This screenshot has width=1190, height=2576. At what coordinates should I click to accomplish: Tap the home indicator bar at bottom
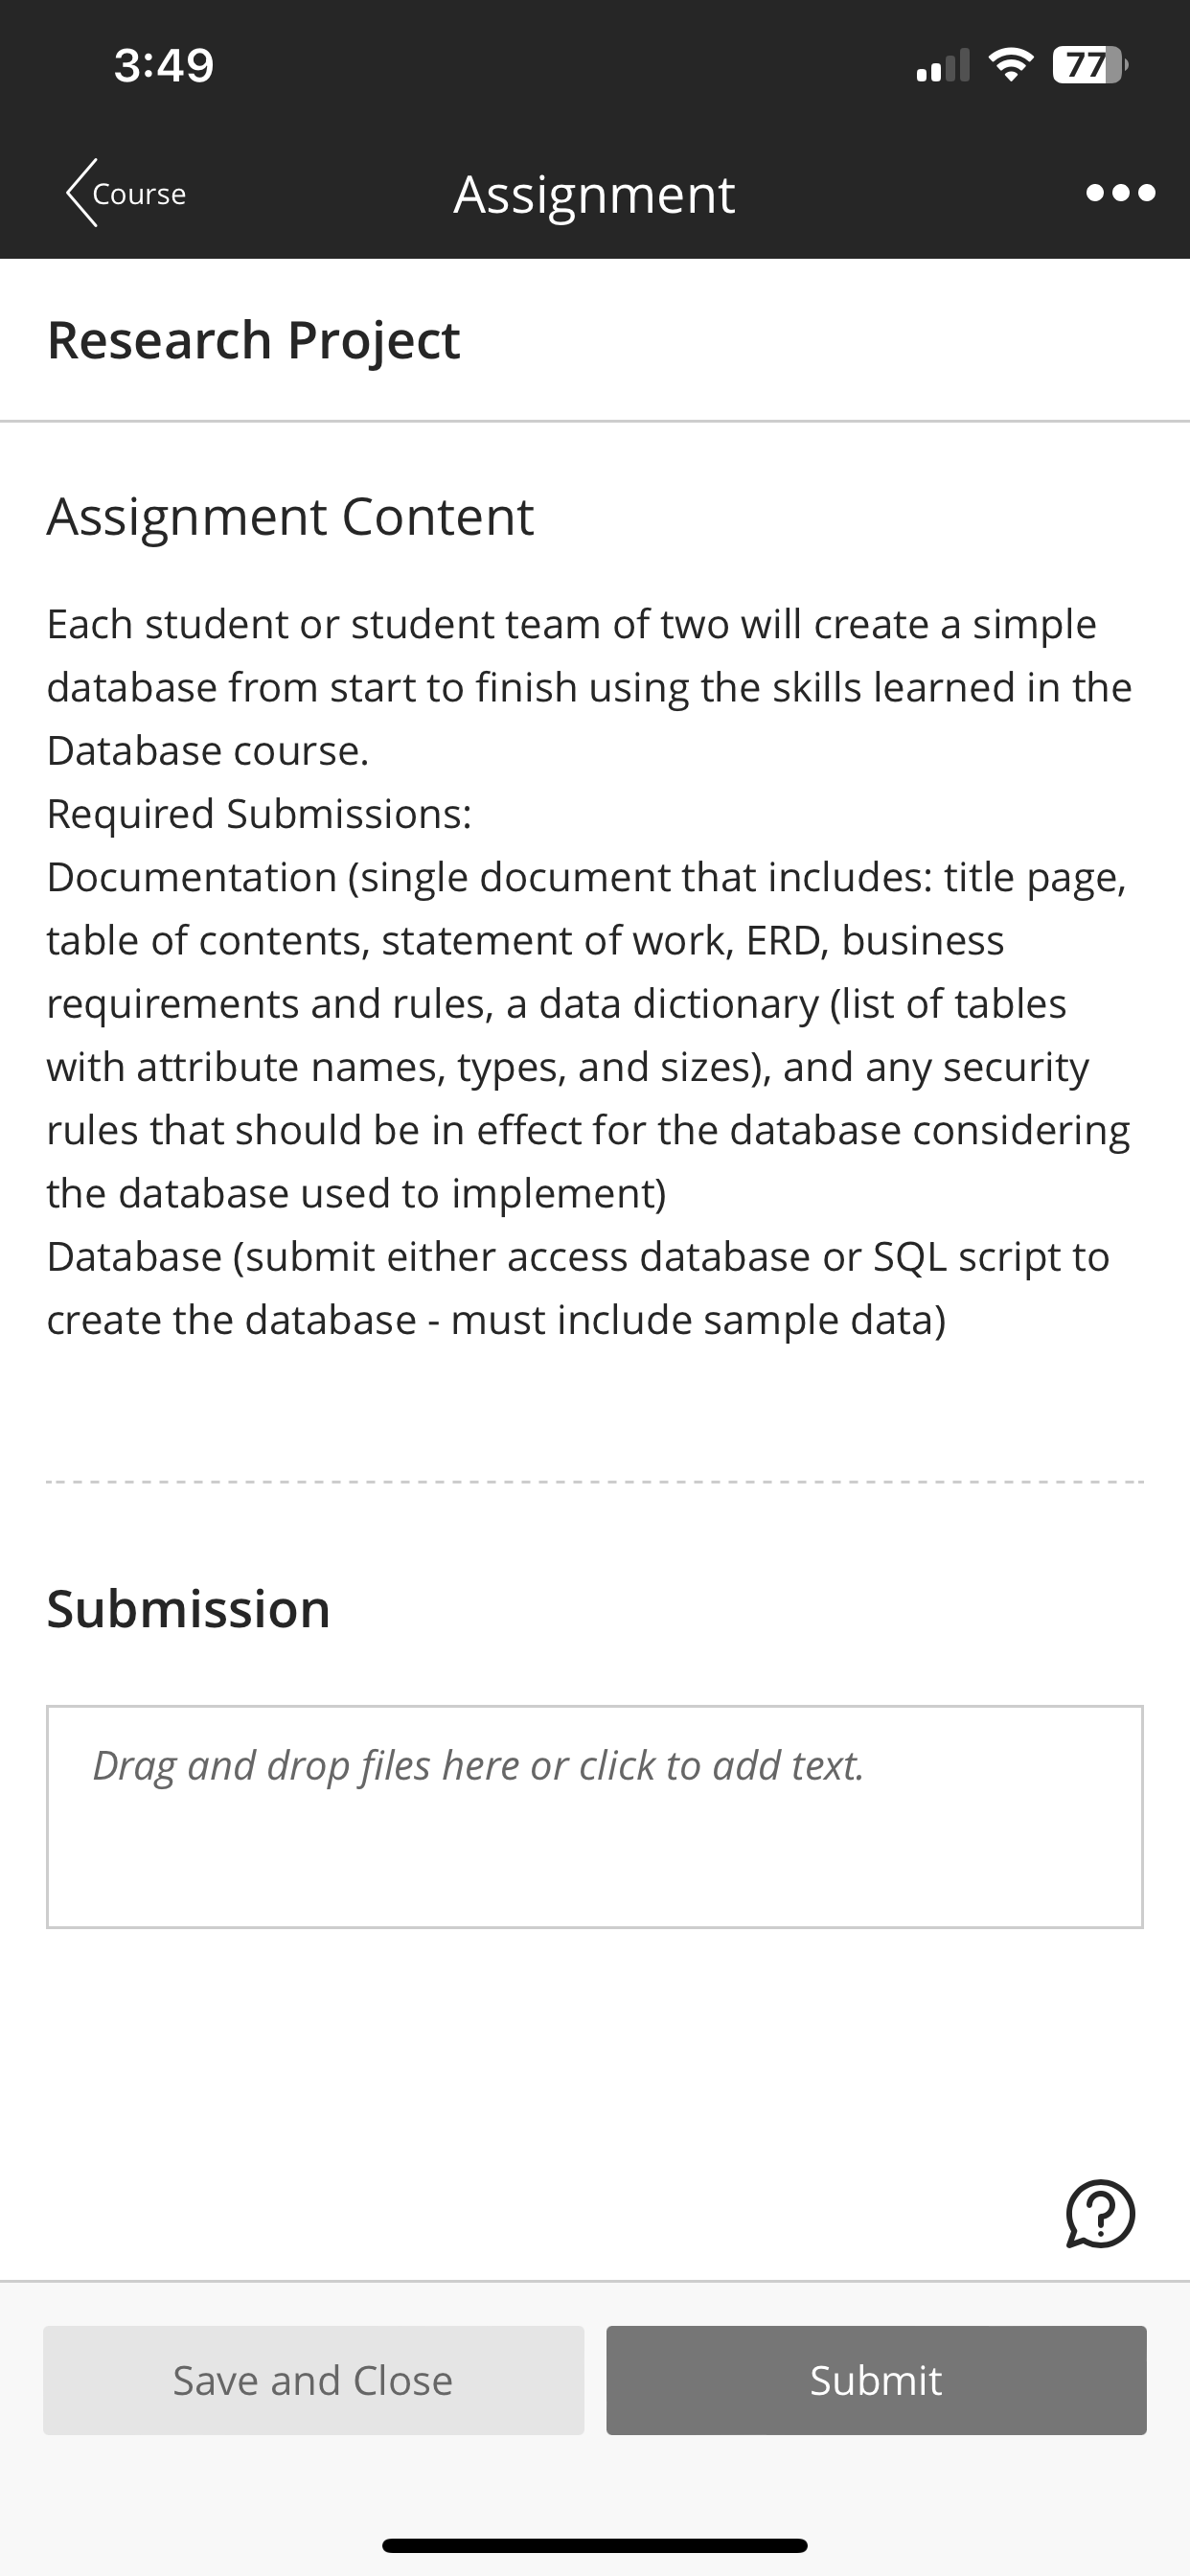point(595,2545)
